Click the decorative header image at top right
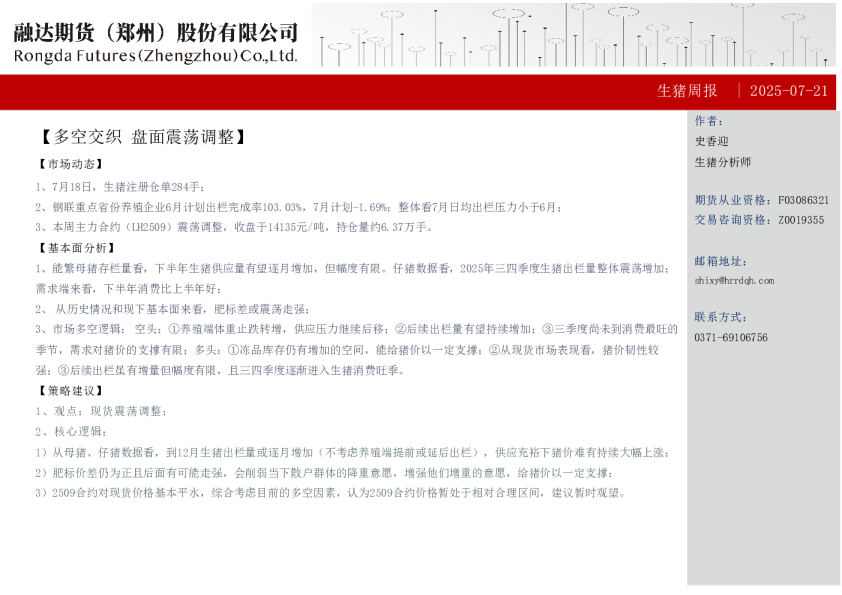This screenshot has height=595, width=842. tap(573, 35)
